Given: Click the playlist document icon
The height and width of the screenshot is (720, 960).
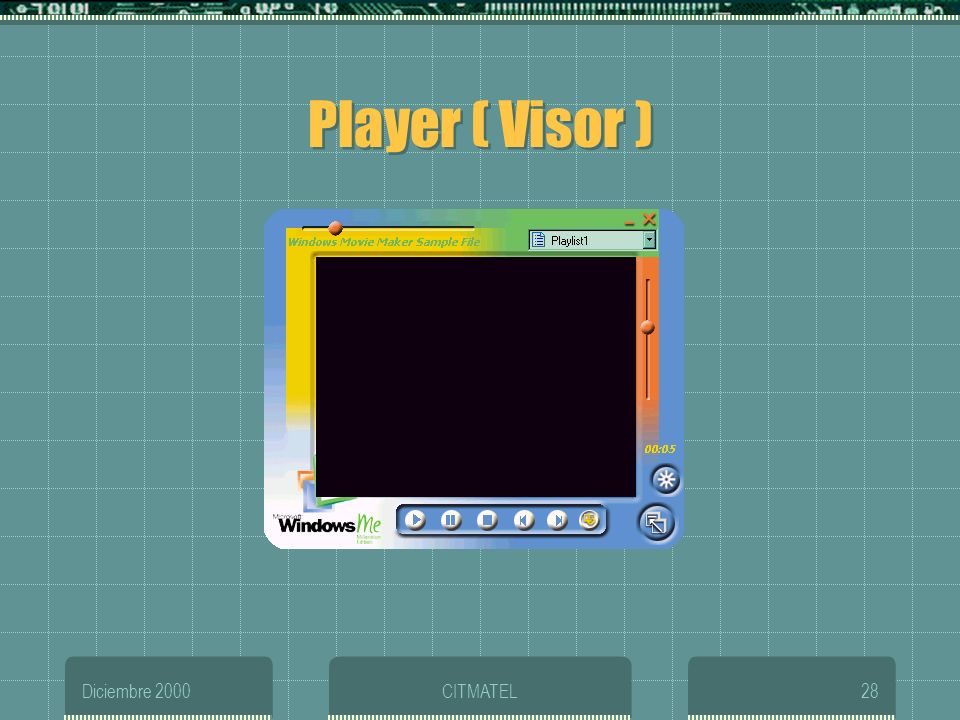Looking at the screenshot, I should (x=538, y=240).
